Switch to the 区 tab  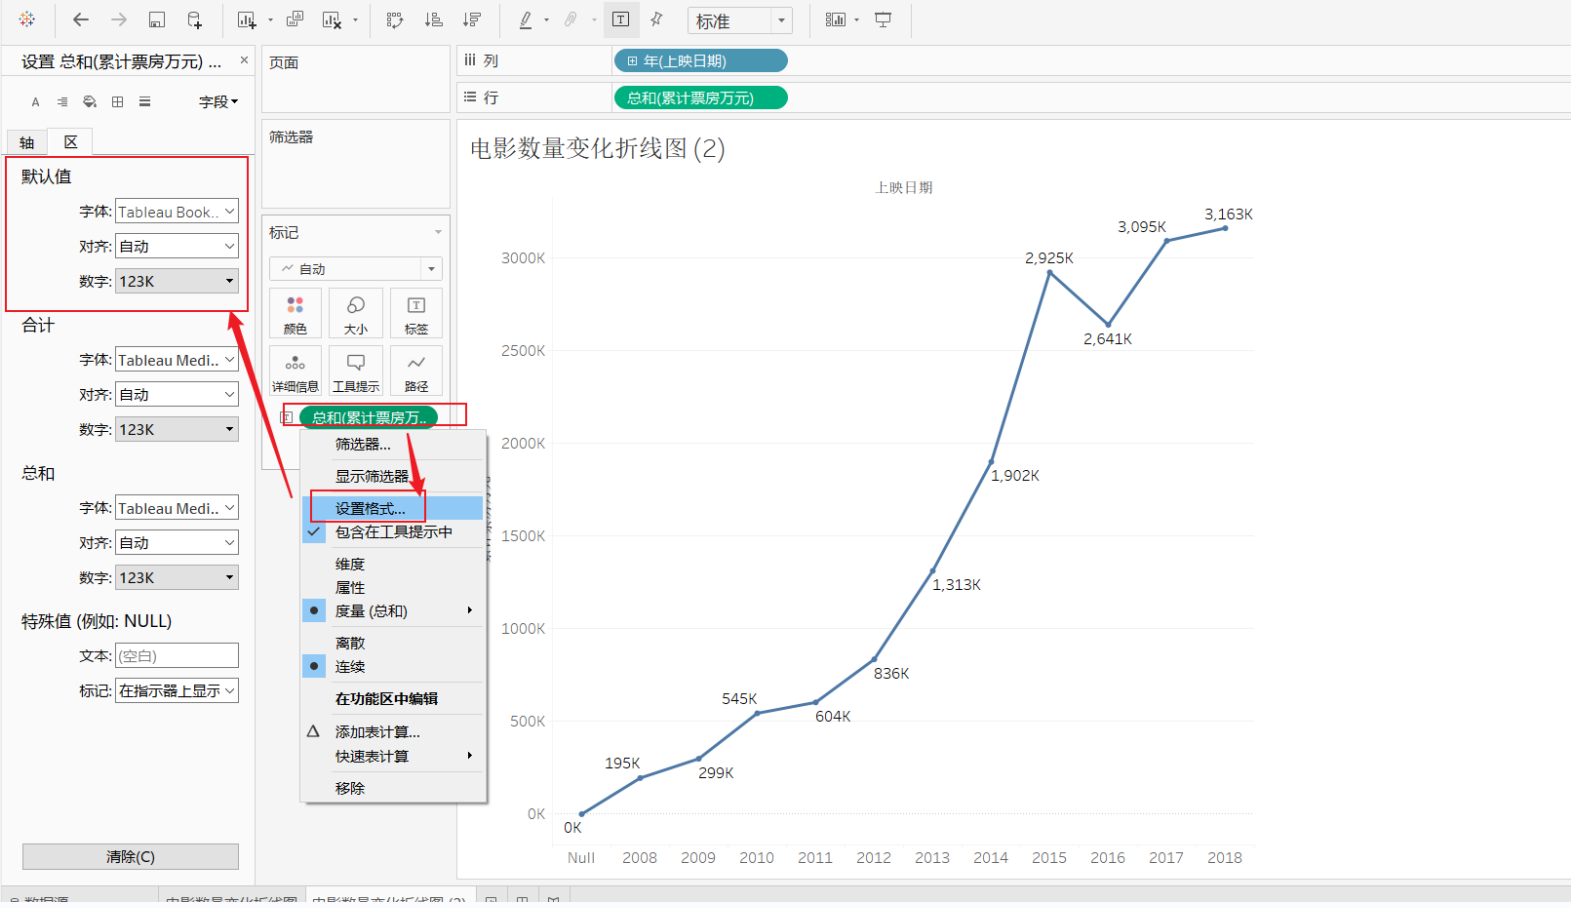click(x=71, y=142)
